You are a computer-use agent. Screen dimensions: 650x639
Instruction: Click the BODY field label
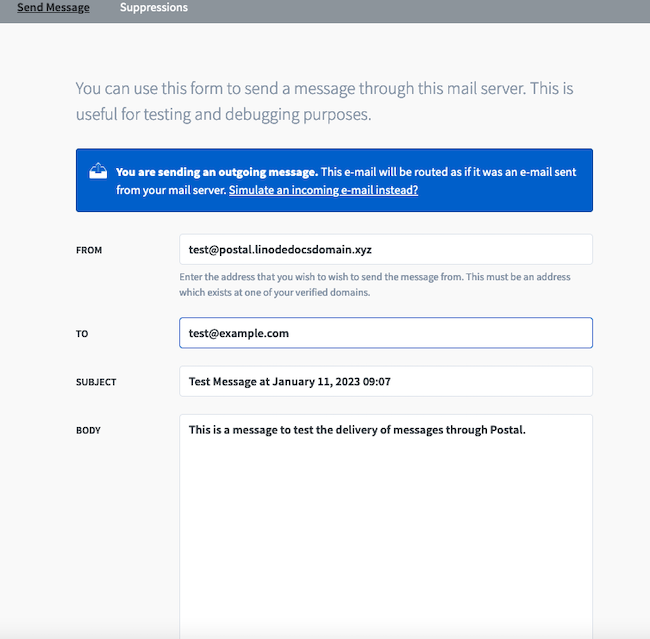pos(88,431)
